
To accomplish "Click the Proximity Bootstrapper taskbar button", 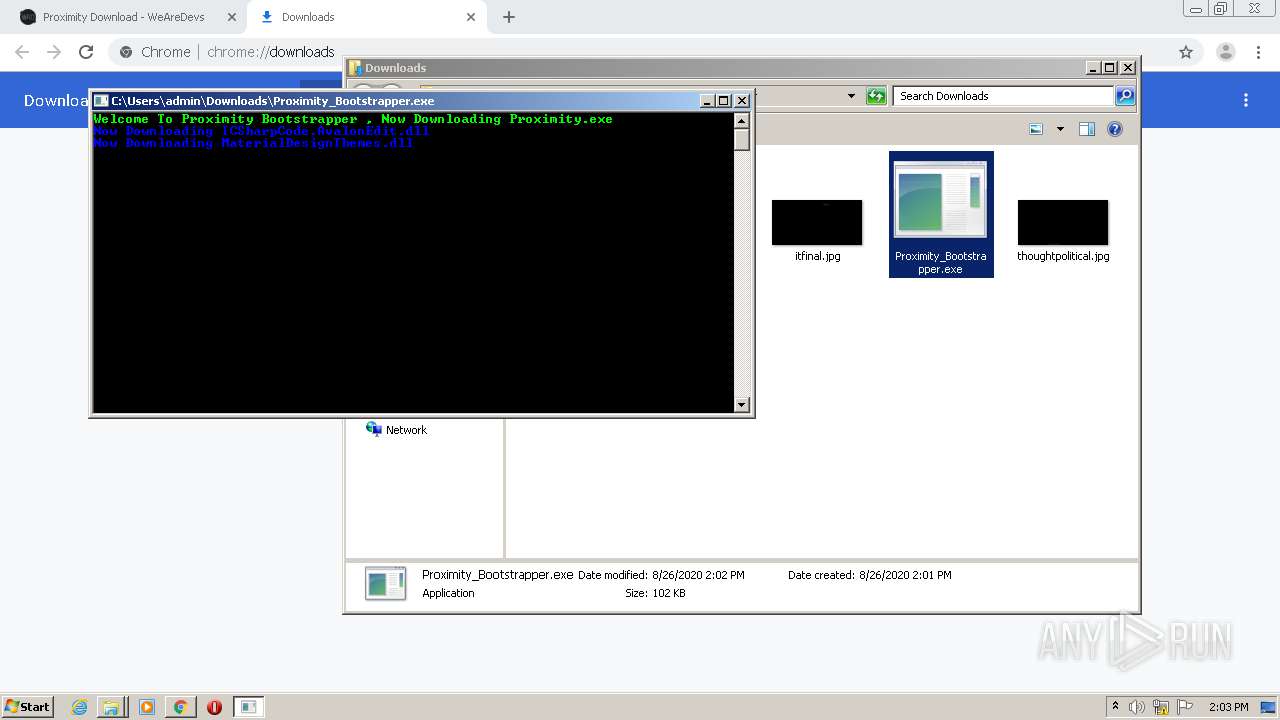I will [249, 707].
